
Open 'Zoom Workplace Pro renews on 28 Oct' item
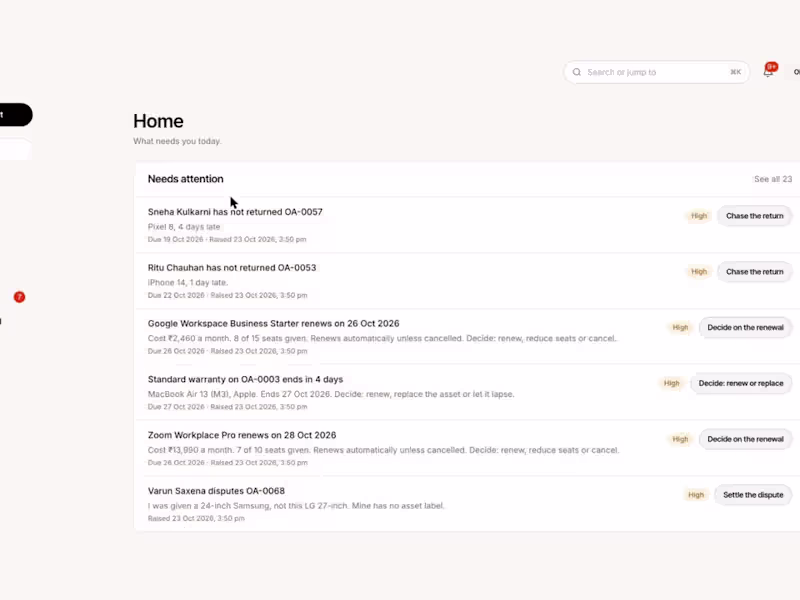242,435
